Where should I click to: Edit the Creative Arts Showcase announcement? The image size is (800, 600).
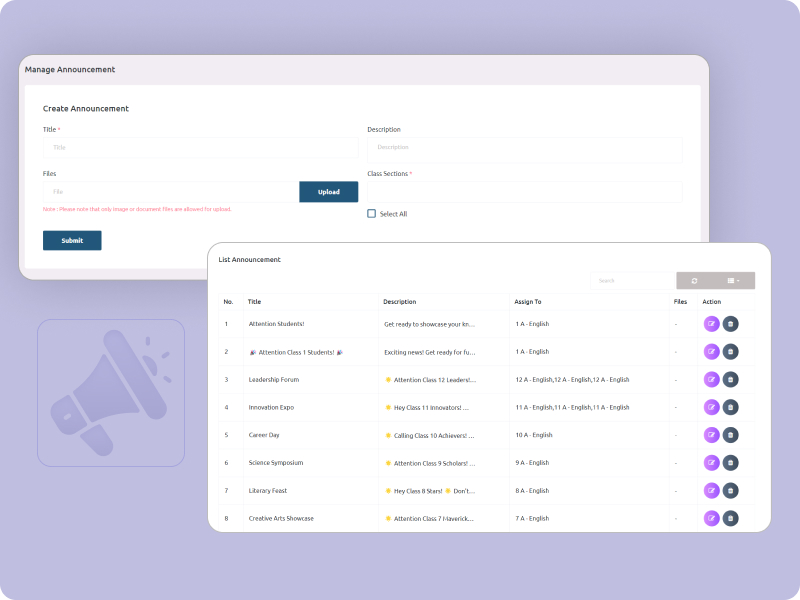click(x=711, y=518)
